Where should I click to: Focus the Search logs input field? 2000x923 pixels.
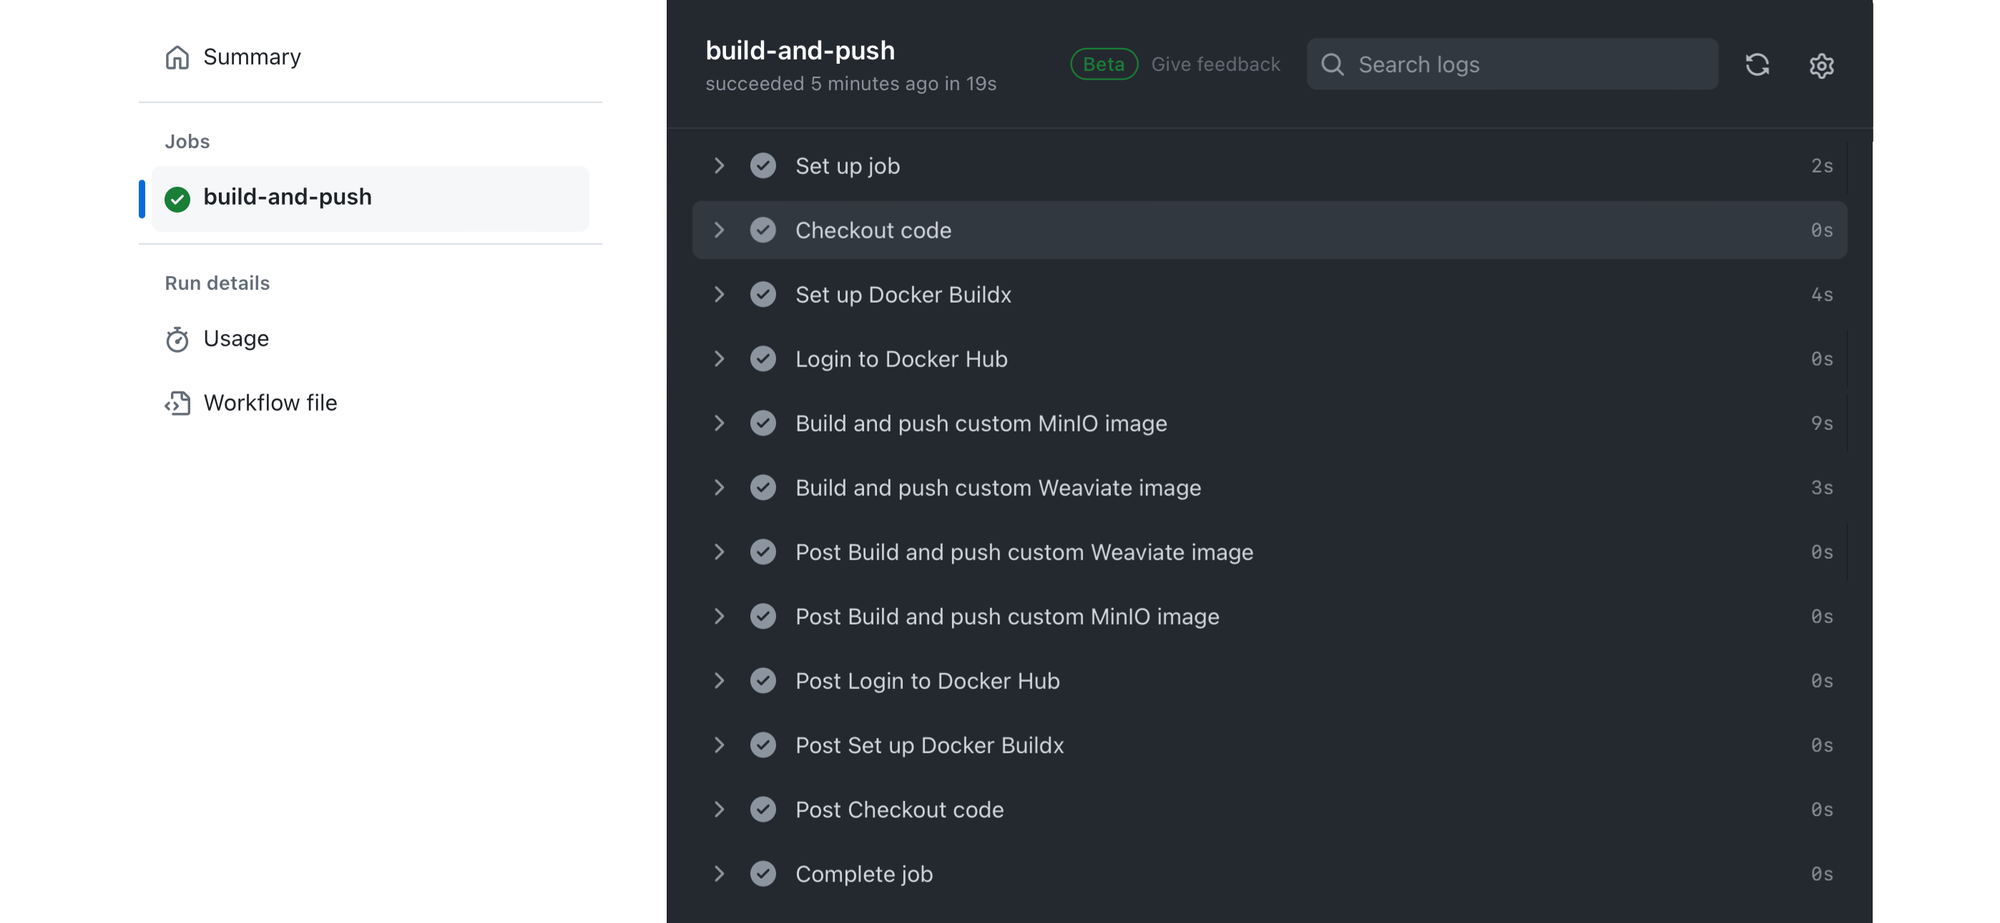pyautogui.click(x=1530, y=65)
